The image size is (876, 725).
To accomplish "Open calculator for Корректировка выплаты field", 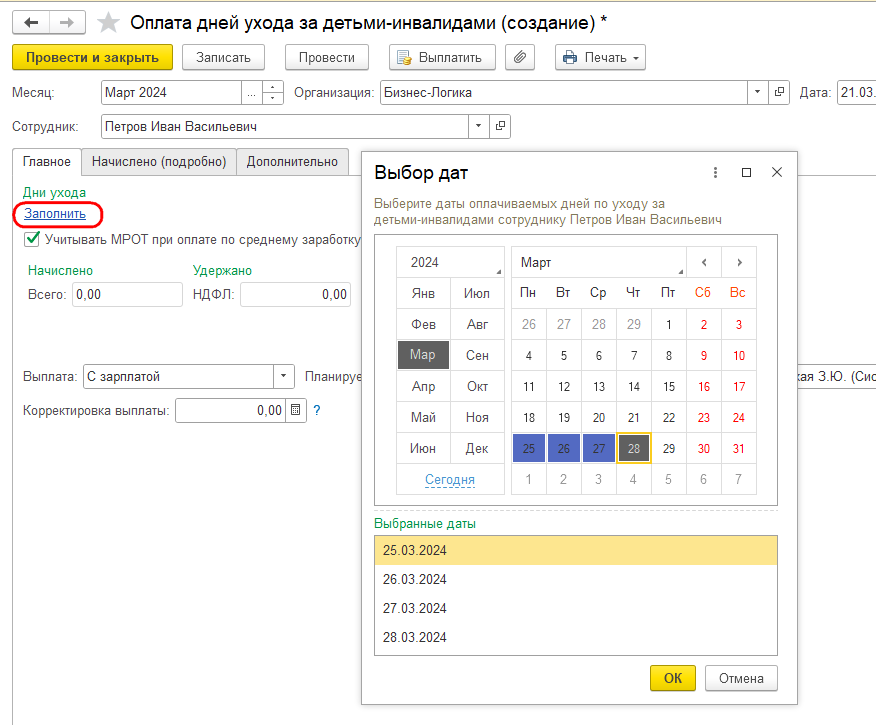I will pos(296,411).
